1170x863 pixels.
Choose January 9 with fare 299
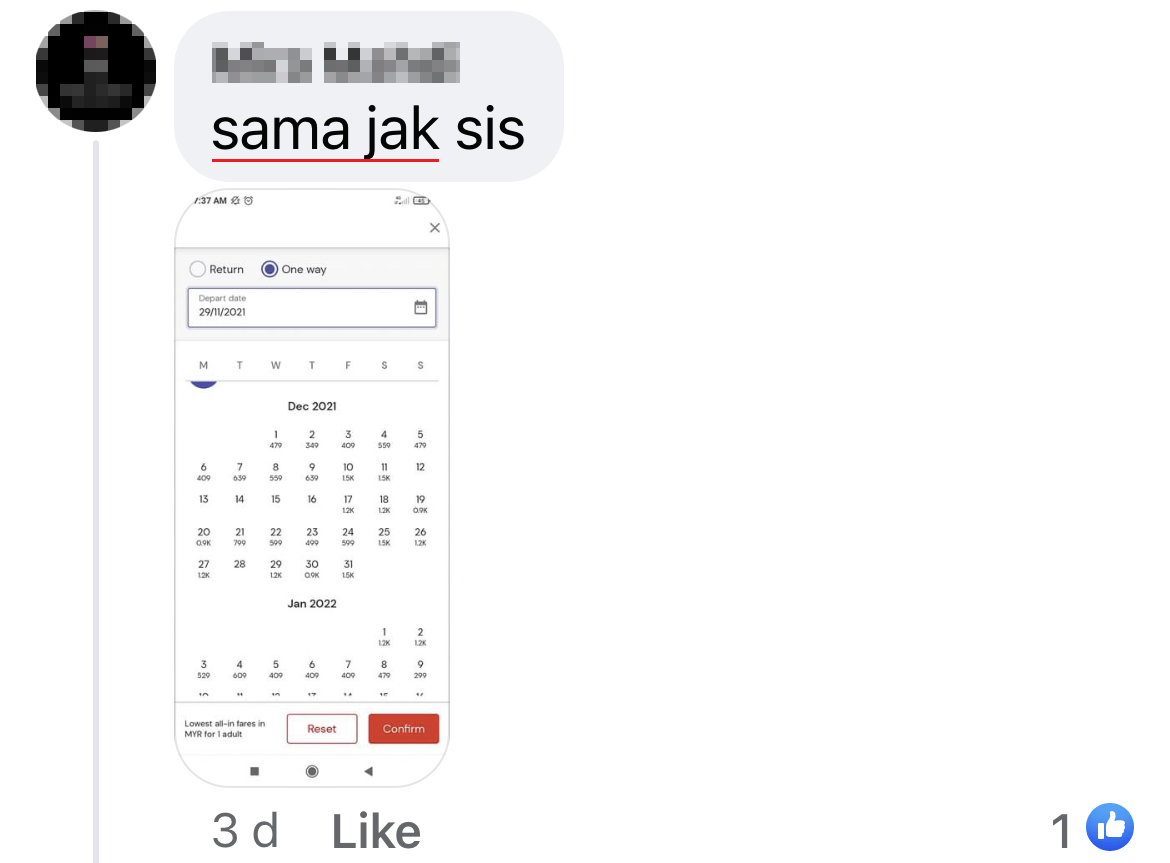(420, 669)
